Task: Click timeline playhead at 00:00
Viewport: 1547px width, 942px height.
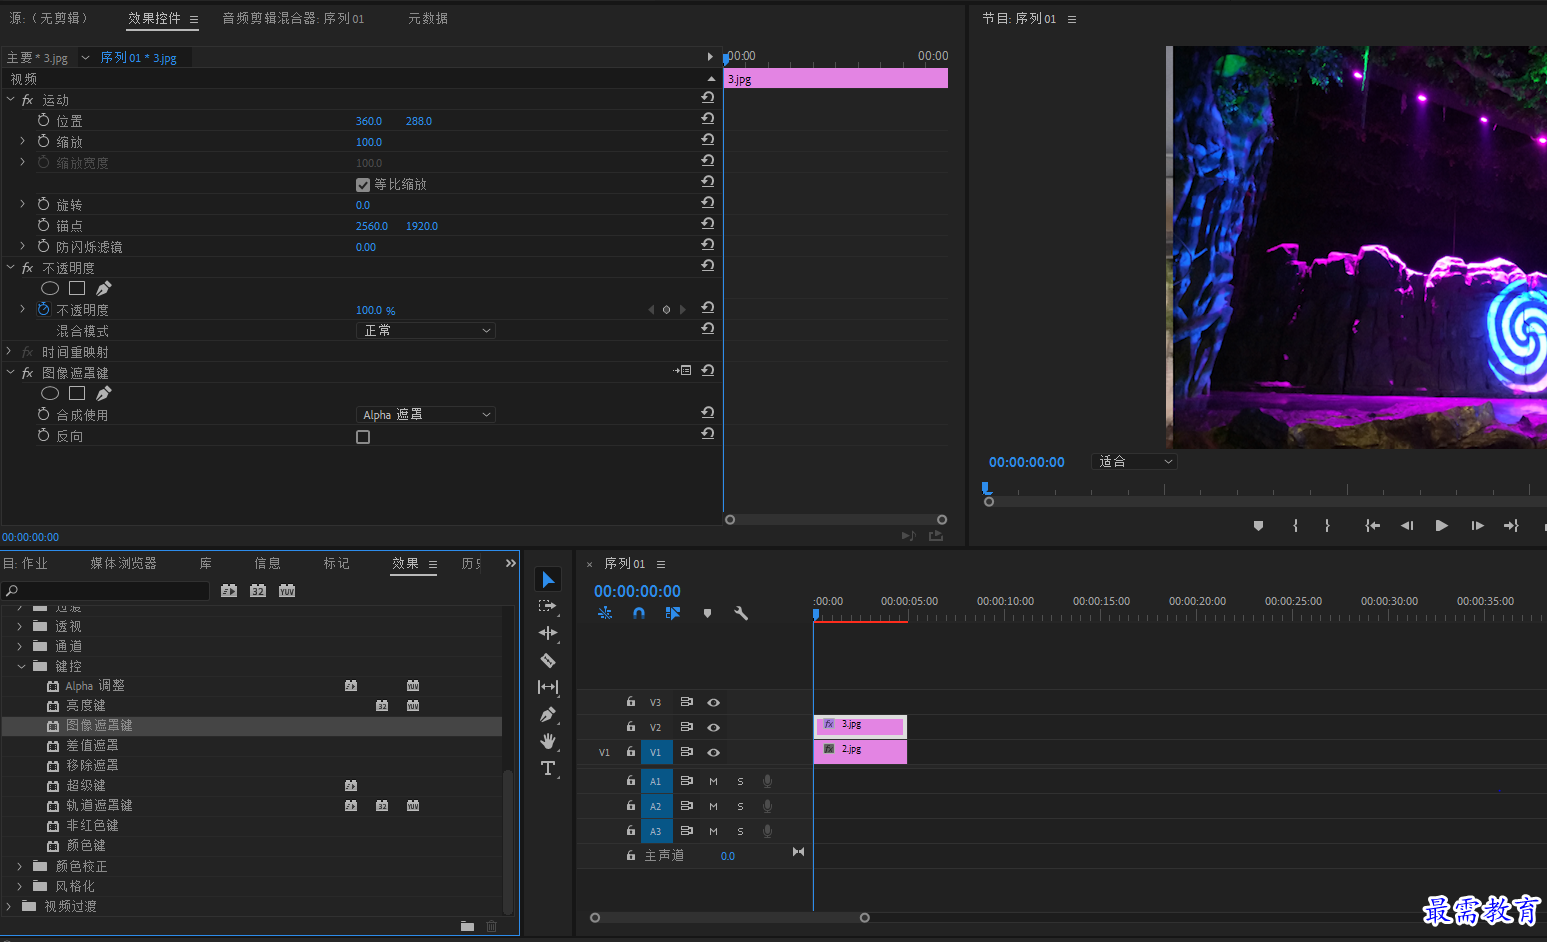Action: point(817,615)
